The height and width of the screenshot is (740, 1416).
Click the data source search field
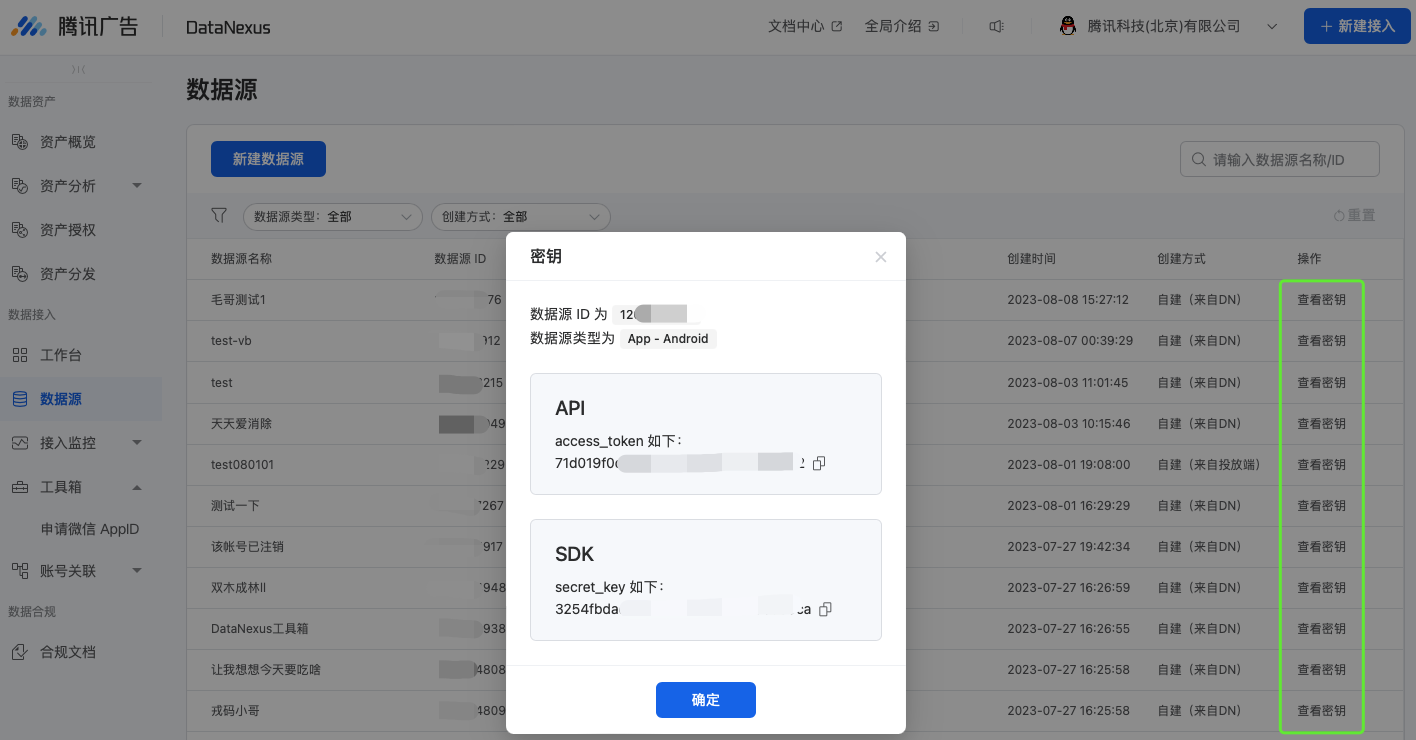coord(1280,159)
